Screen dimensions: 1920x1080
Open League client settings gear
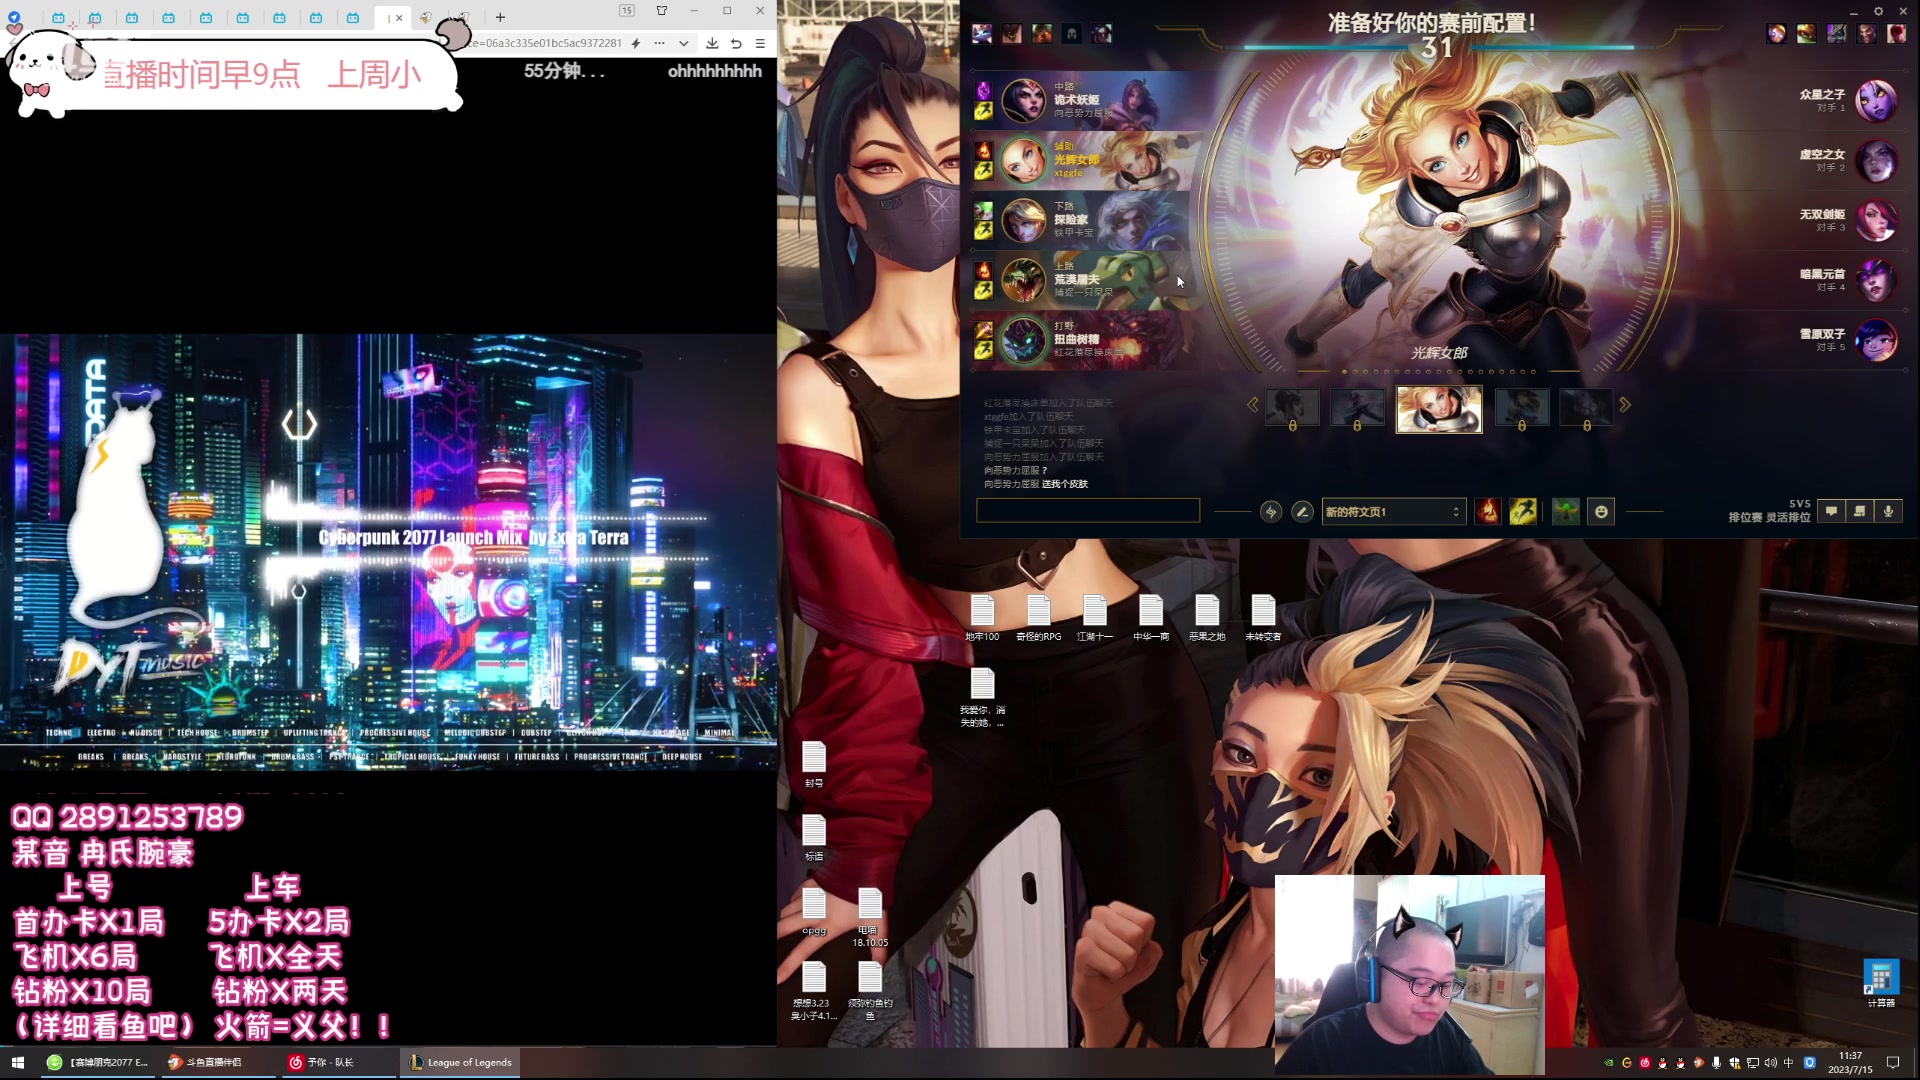(1878, 11)
